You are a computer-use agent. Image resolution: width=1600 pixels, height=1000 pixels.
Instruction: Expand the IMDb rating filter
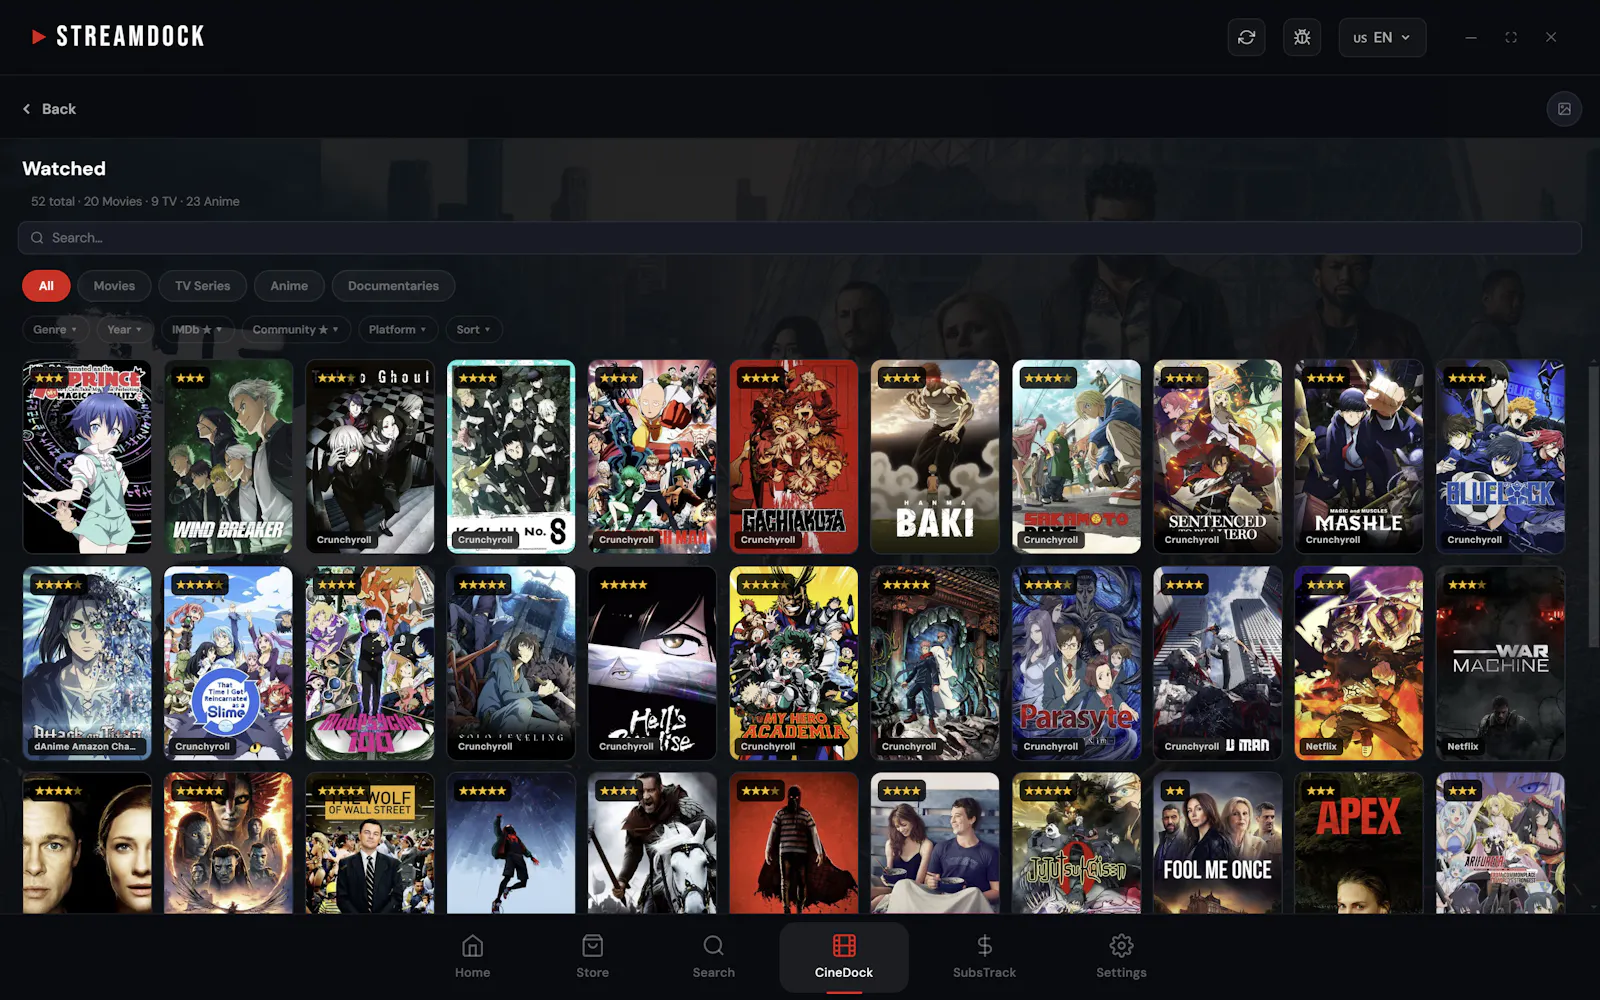point(197,330)
